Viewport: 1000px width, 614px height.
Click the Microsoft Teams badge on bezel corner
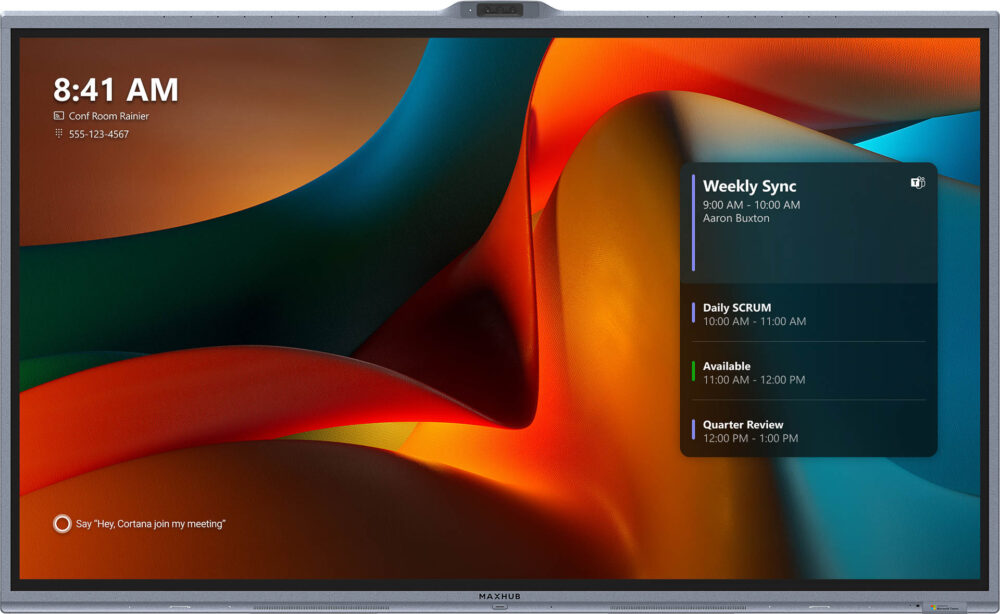943,606
